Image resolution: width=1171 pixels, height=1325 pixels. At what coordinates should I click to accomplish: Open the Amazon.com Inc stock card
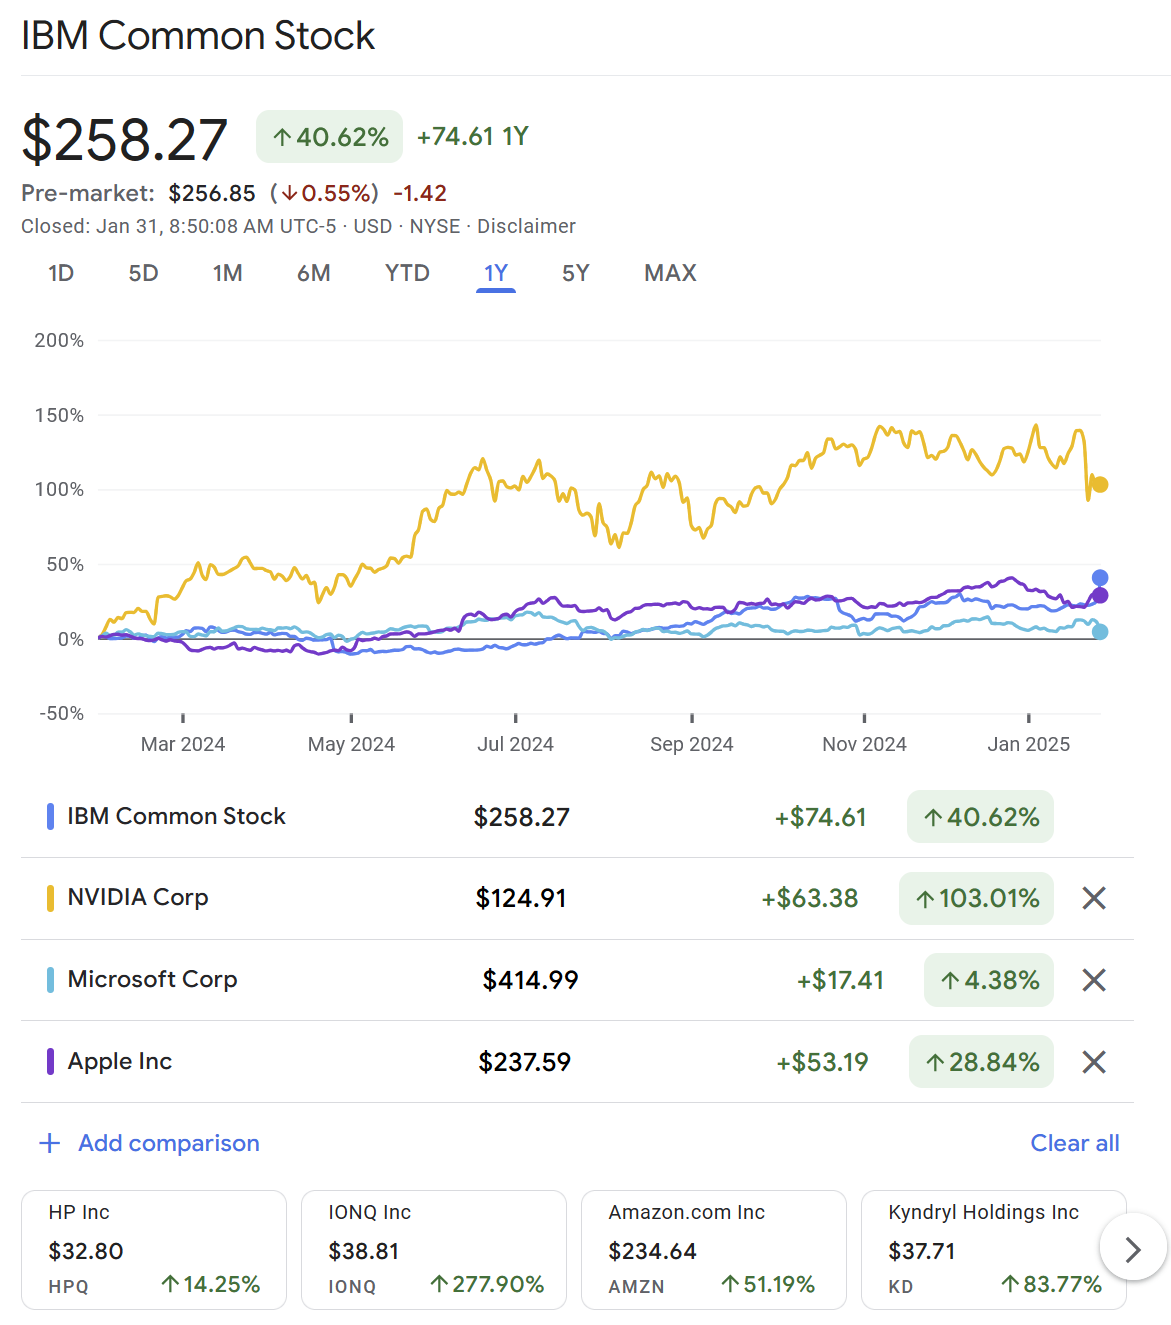(714, 1249)
